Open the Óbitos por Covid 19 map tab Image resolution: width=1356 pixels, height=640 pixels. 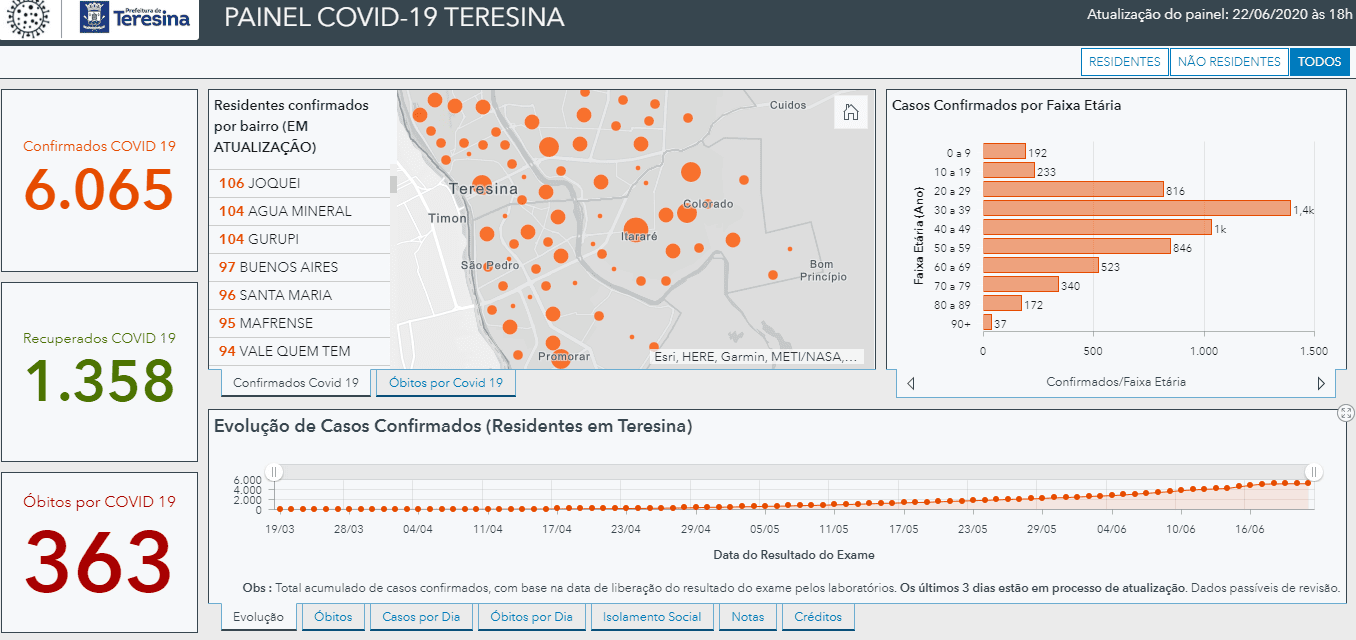445,383
